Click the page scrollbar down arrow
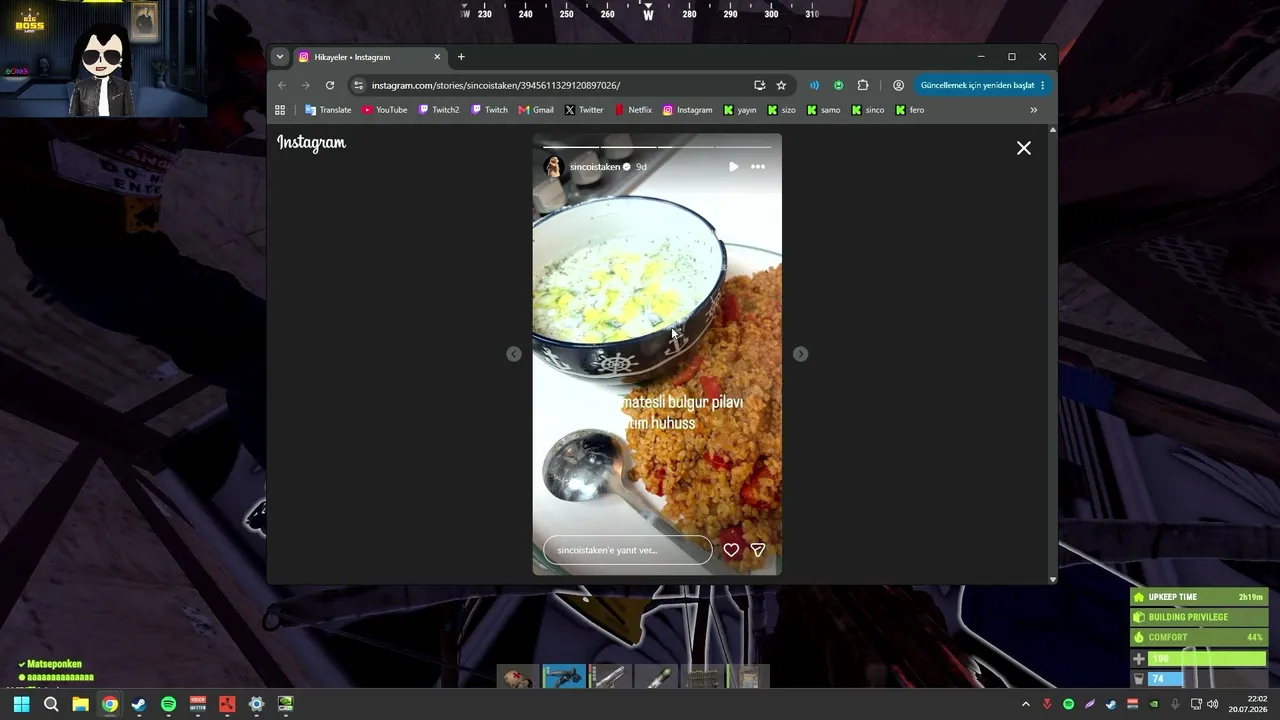The image size is (1280, 720). (x=1052, y=579)
